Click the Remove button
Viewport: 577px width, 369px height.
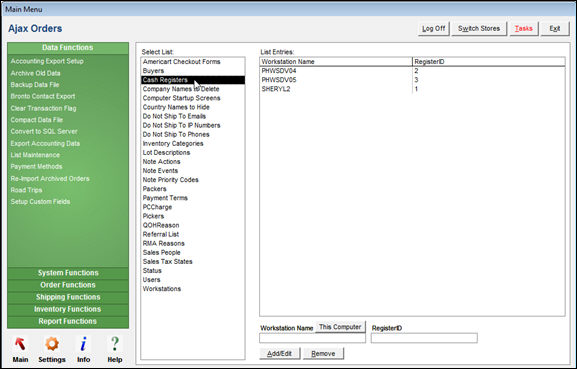(x=323, y=354)
